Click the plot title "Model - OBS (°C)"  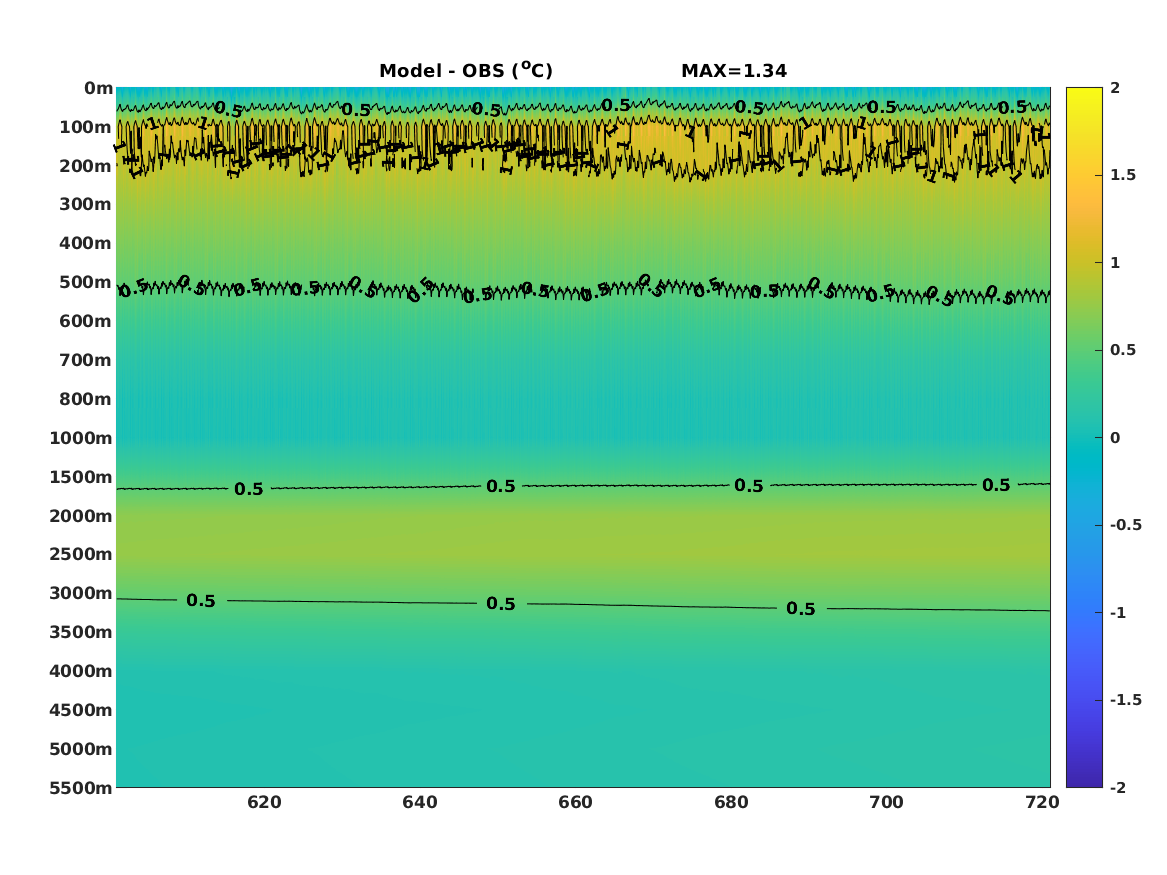coord(466,70)
